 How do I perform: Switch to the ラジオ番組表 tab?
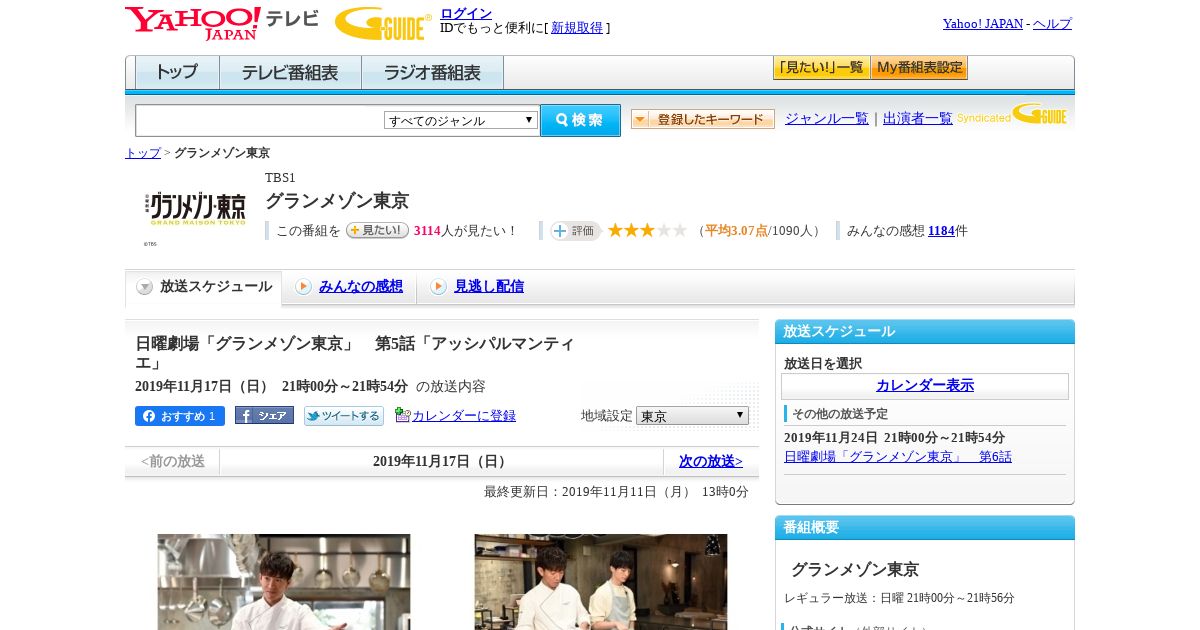432,73
